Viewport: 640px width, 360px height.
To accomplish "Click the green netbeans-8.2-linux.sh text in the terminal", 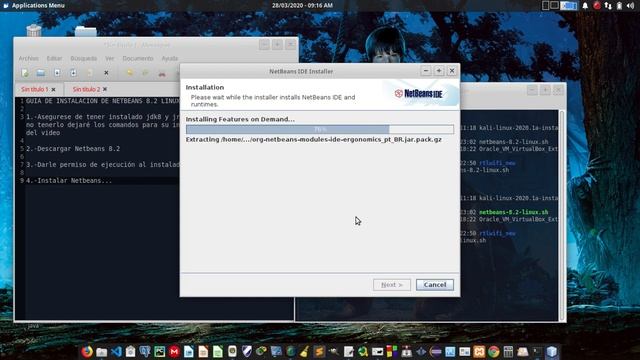I will point(513,212).
